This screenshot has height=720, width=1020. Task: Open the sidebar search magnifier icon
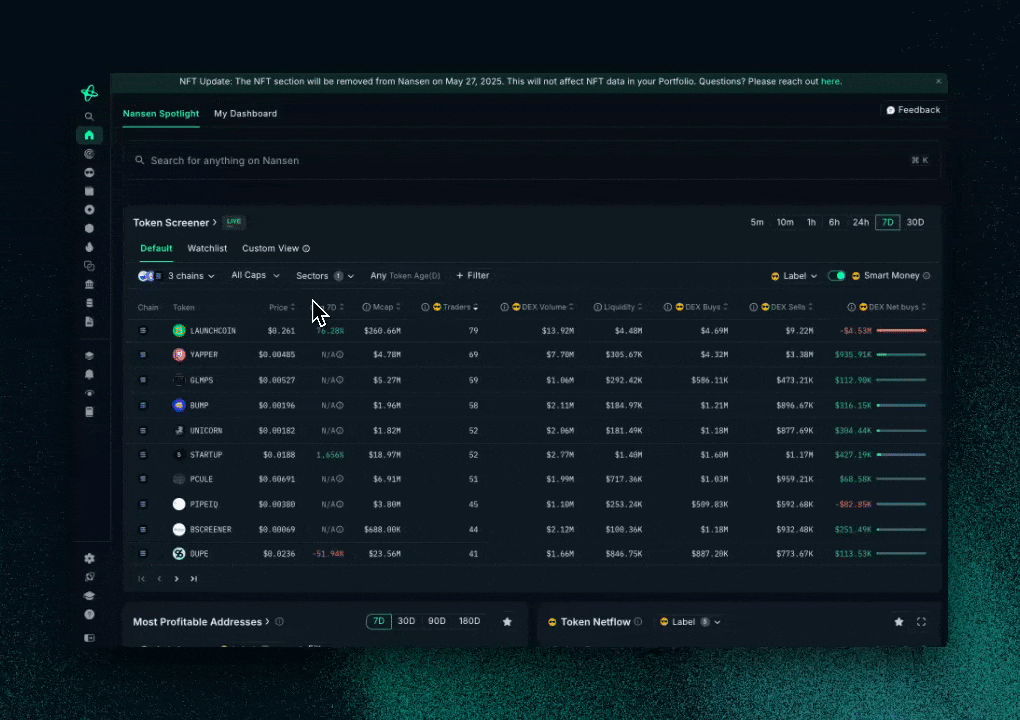89,116
